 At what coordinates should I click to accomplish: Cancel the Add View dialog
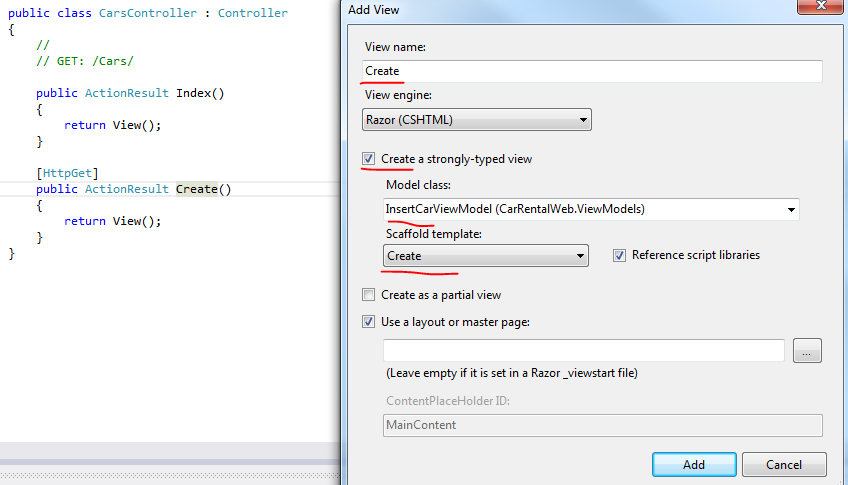[784, 464]
